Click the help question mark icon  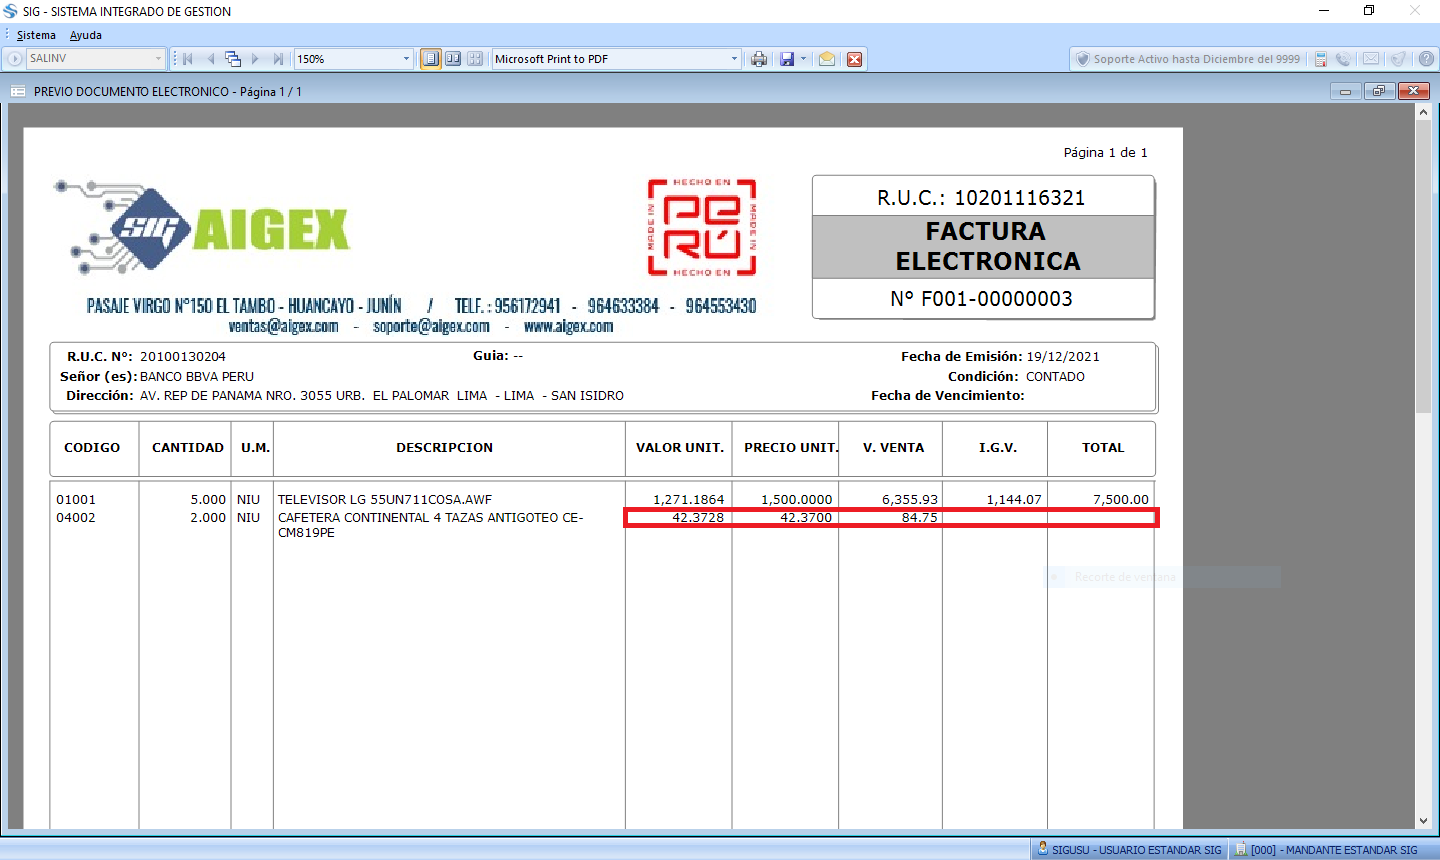tap(1427, 59)
